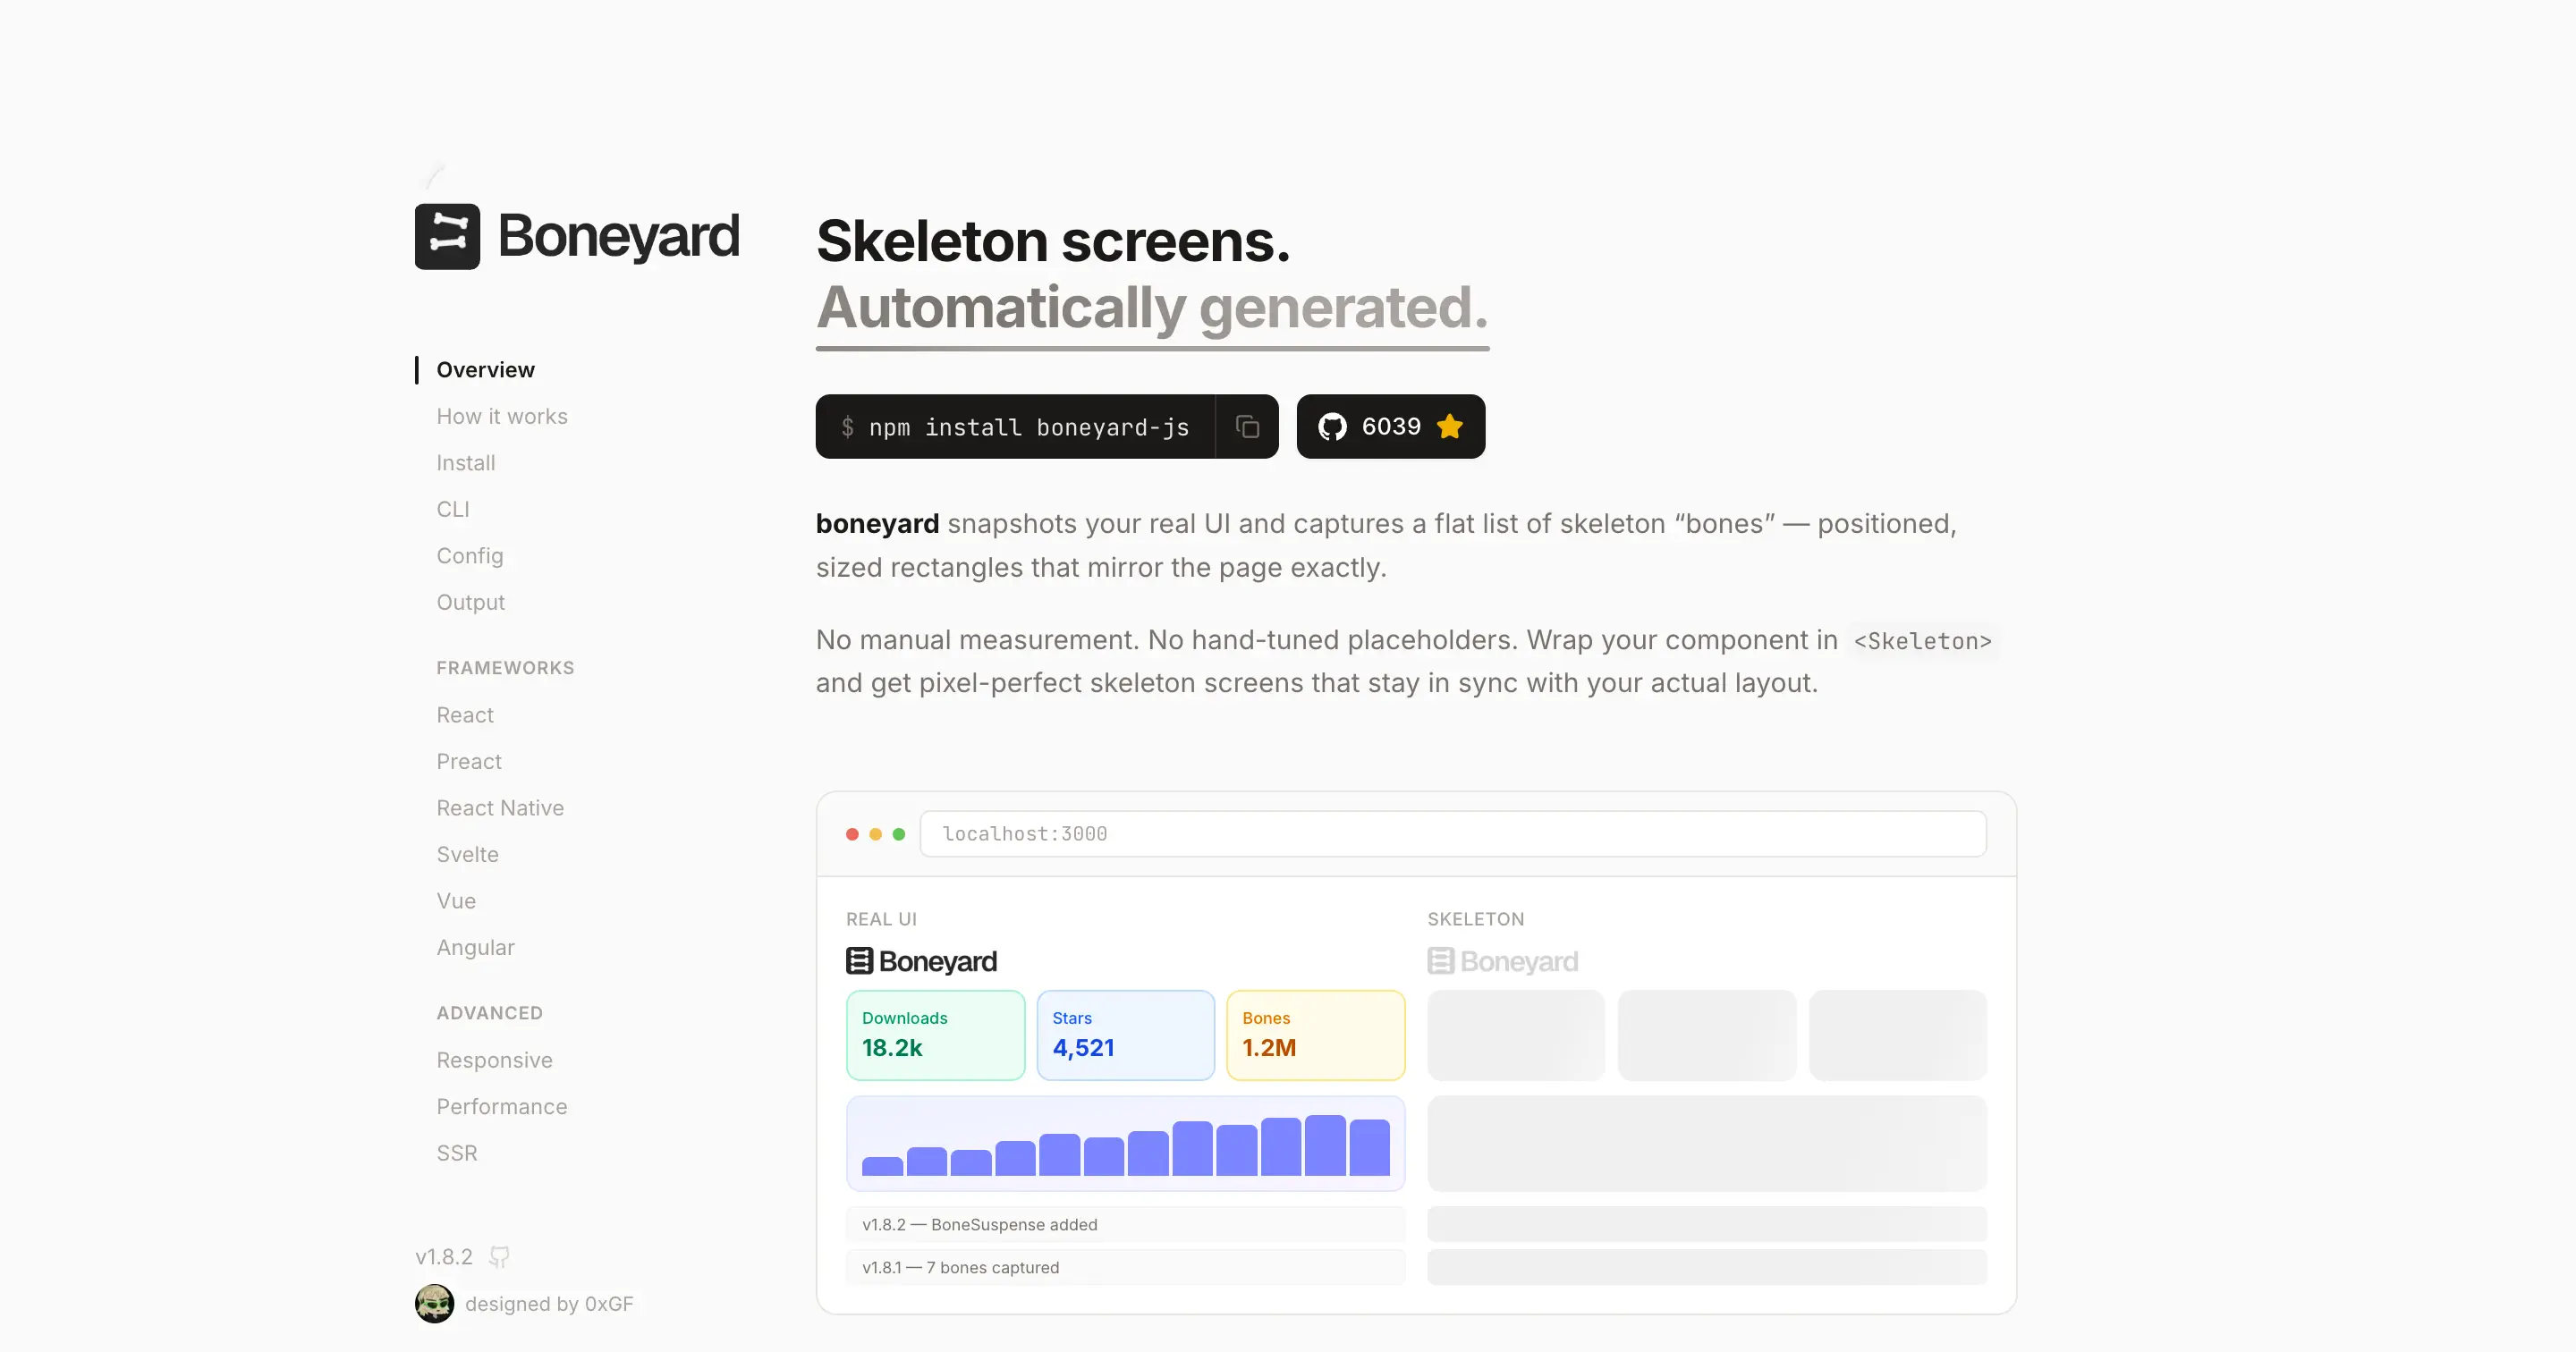Screen dimensions: 2576x1352
Task: Copy the npm install command
Action: (1247, 427)
